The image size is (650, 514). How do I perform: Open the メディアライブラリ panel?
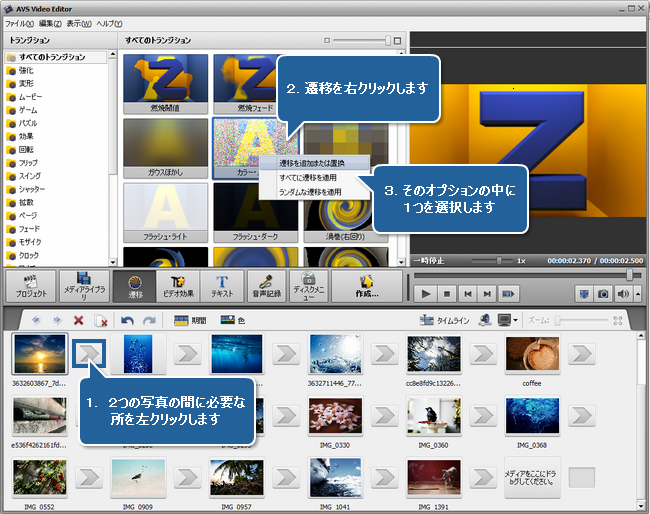coord(83,286)
